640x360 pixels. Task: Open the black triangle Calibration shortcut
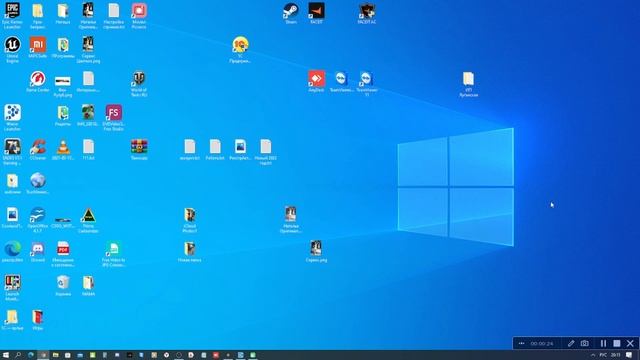click(x=88, y=220)
